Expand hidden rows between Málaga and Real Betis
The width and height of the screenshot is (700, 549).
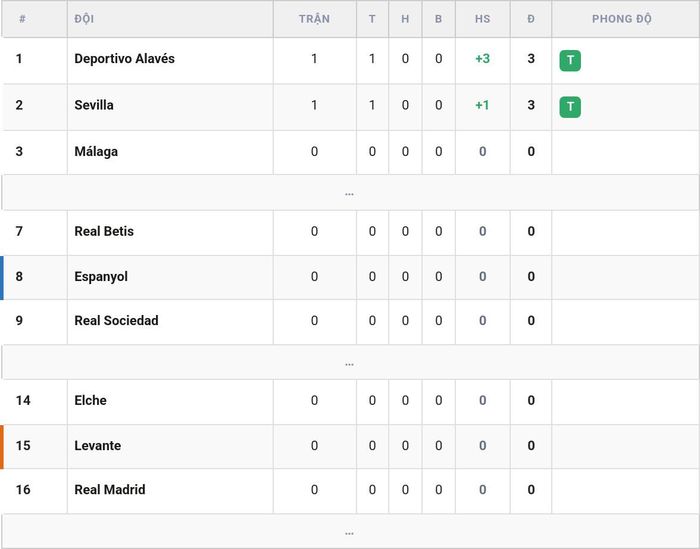point(350,193)
